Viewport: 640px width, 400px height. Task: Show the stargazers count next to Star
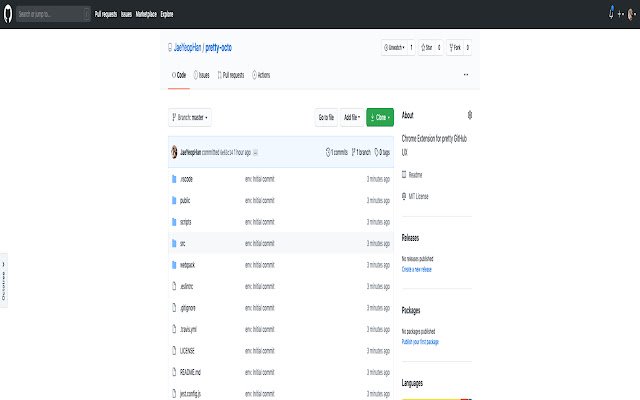pyautogui.click(x=439, y=48)
